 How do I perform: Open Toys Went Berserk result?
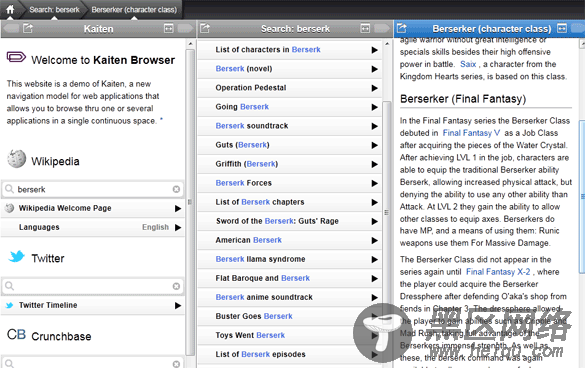pos(290,335)
